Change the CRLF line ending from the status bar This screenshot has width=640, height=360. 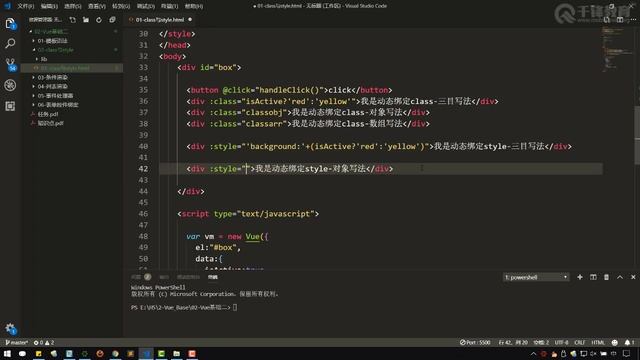(580, 342)
